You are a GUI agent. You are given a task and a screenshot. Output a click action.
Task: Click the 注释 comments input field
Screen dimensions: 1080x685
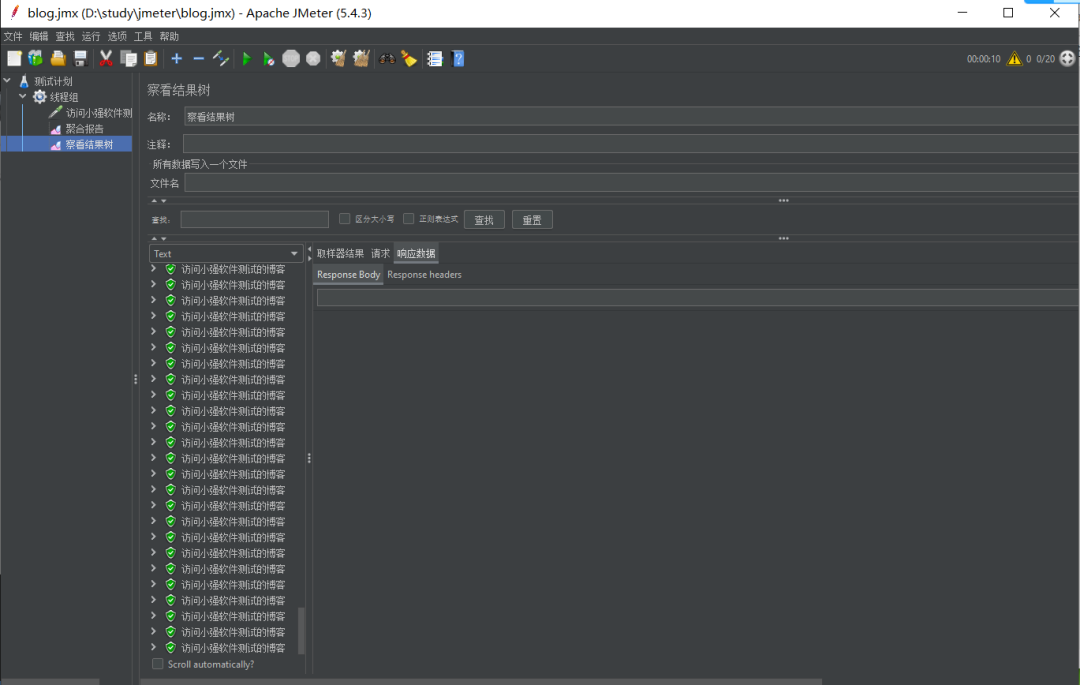click(631, 144)
